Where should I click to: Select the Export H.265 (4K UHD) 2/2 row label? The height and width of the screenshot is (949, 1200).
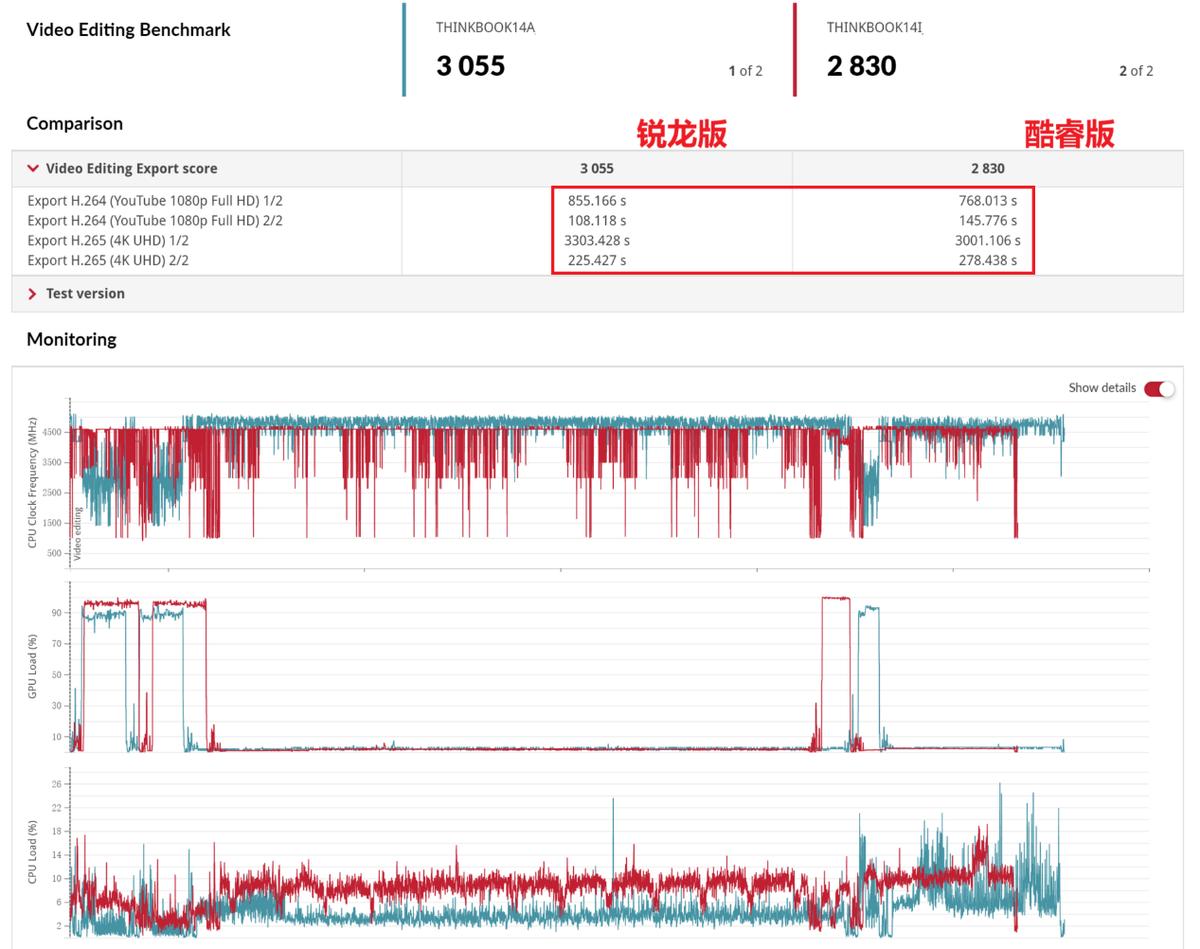[108, 261]
